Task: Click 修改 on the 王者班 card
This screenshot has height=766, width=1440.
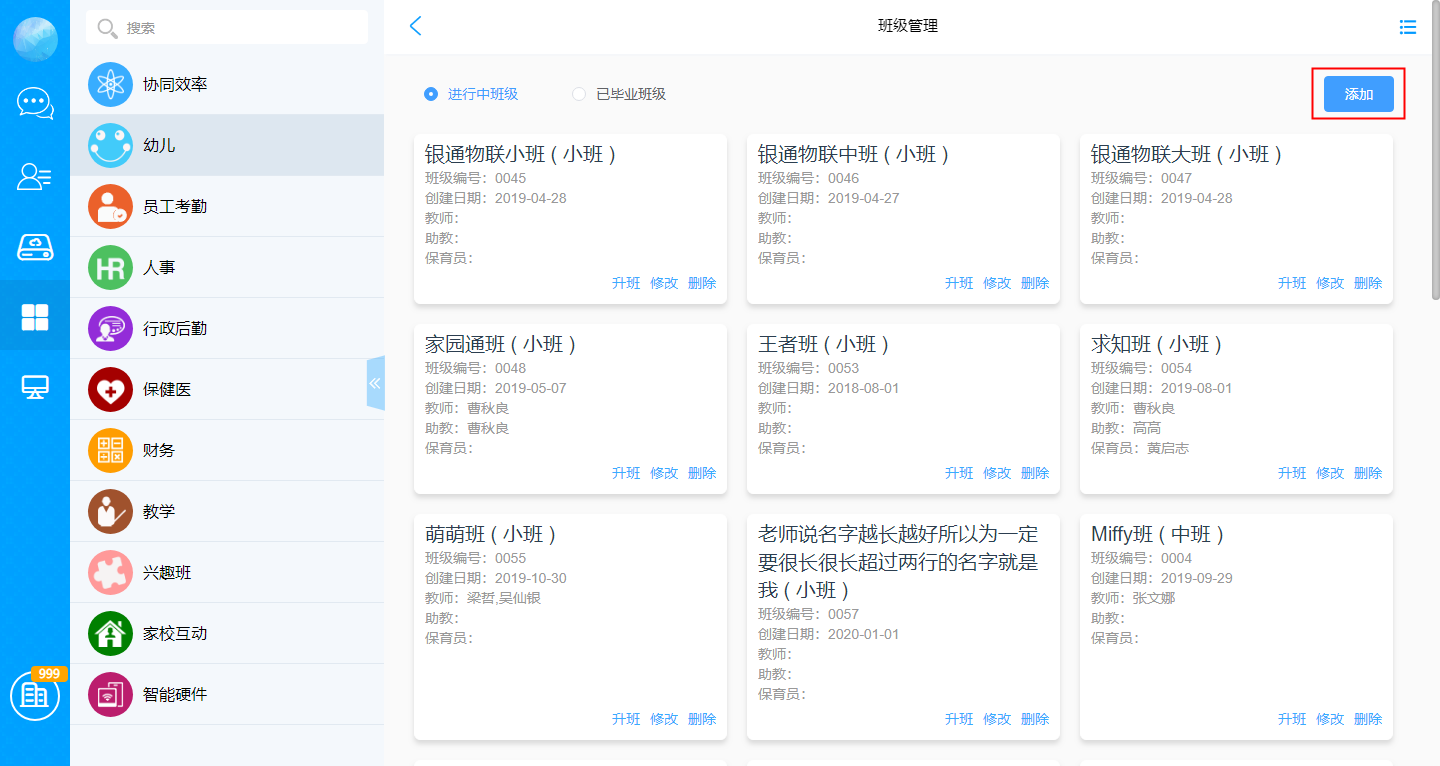Action: [997, 473]
